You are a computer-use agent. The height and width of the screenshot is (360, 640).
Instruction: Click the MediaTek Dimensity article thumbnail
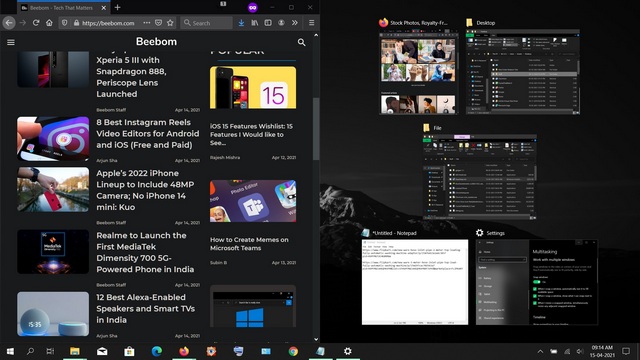tap(53, 251)
